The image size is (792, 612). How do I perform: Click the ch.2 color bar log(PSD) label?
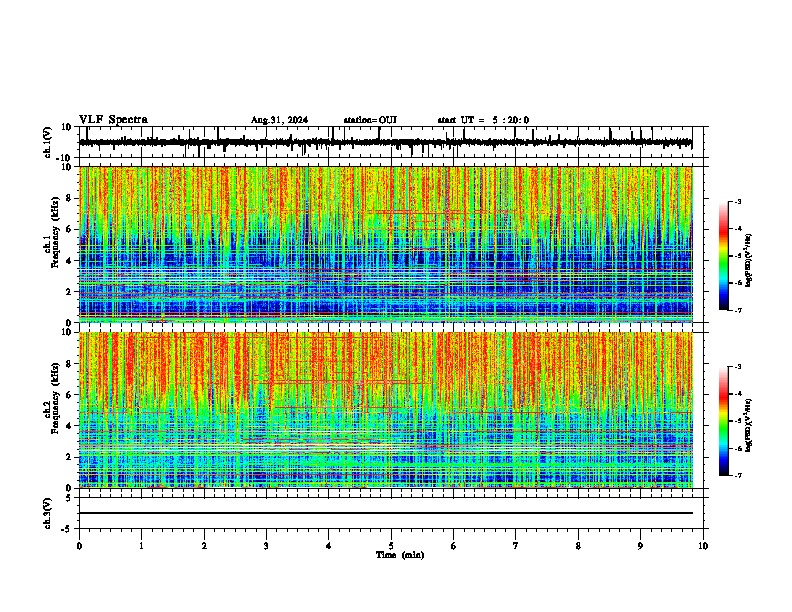click(749, 425)
